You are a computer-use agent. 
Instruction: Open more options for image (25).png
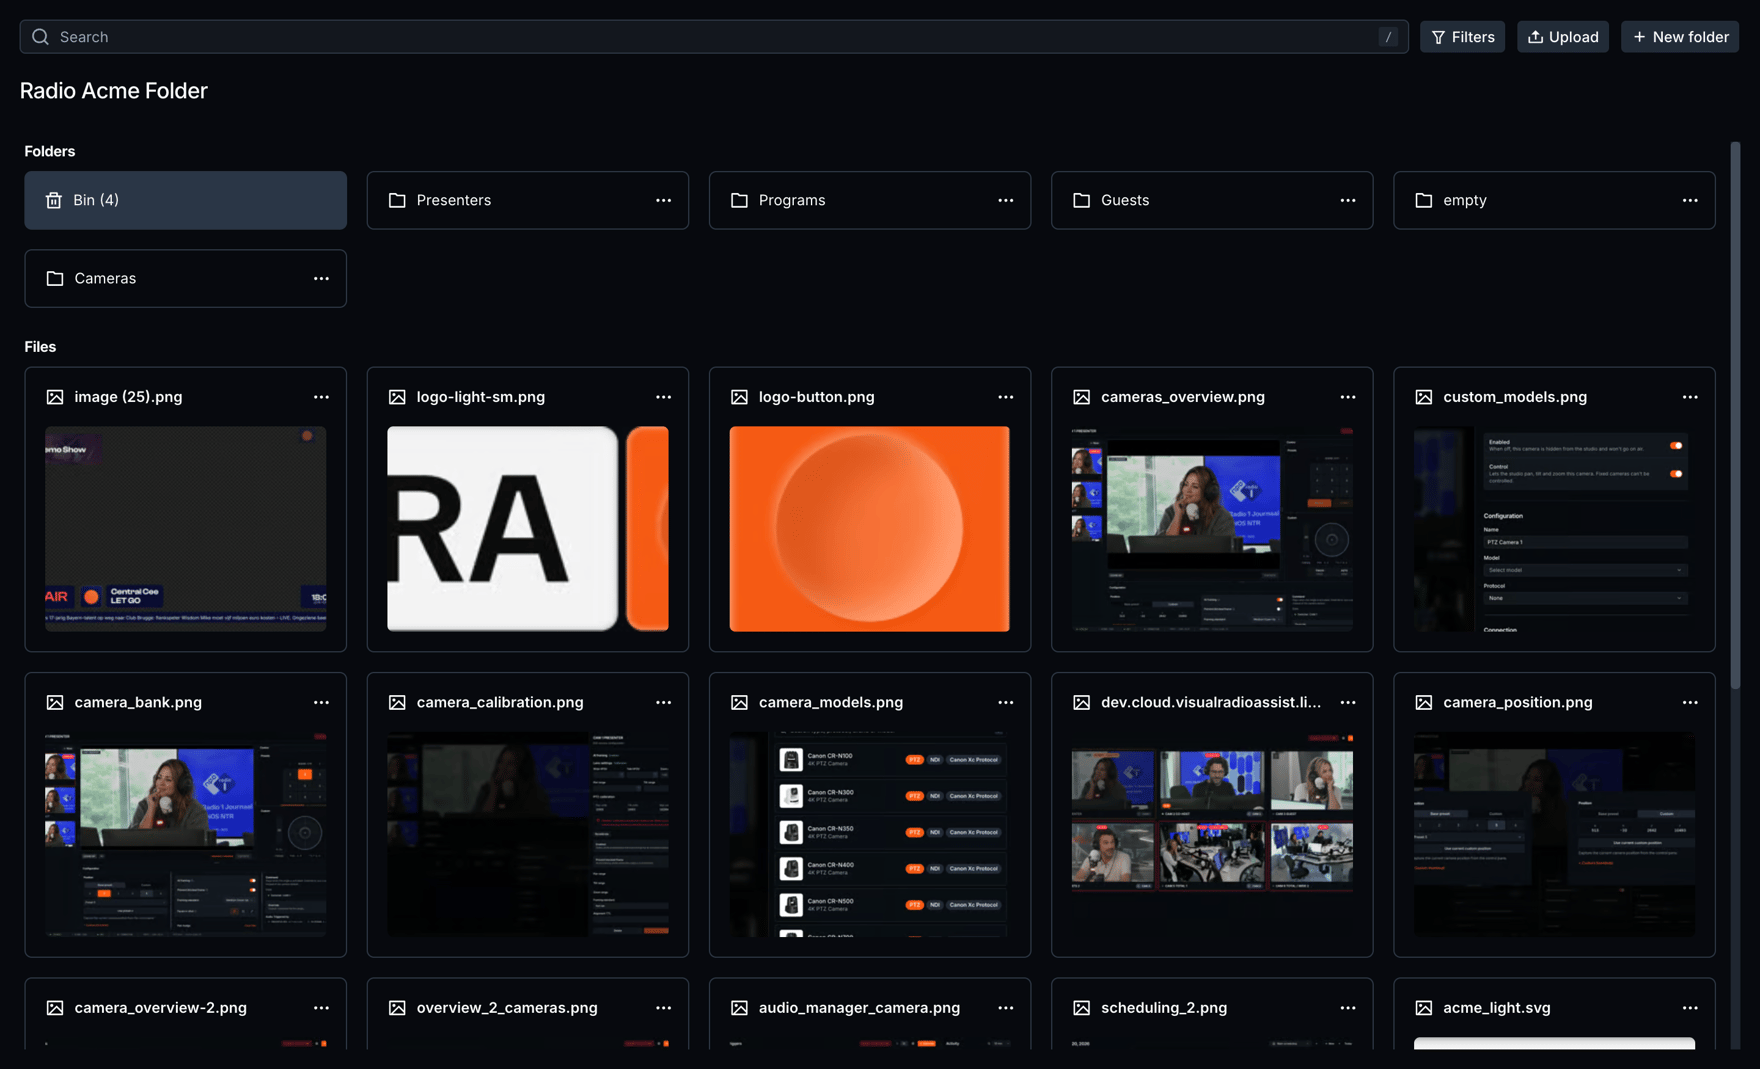pyautogui.click(x=321, y=397)
